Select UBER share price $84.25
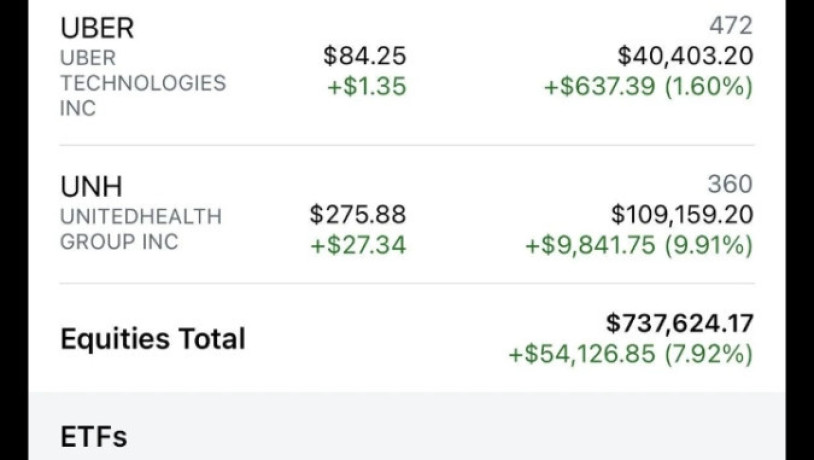Viewport: 814px width, 460px height. [x=365, y=56]
